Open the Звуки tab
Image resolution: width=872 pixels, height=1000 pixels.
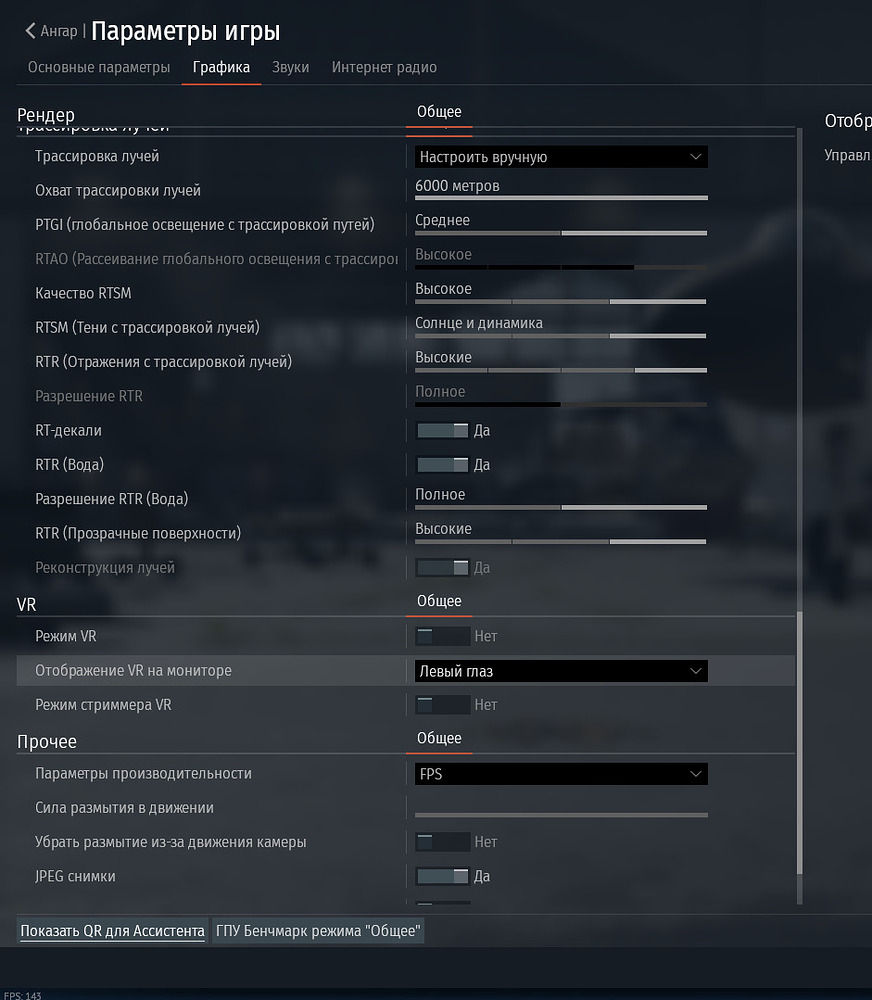point(290,67)
